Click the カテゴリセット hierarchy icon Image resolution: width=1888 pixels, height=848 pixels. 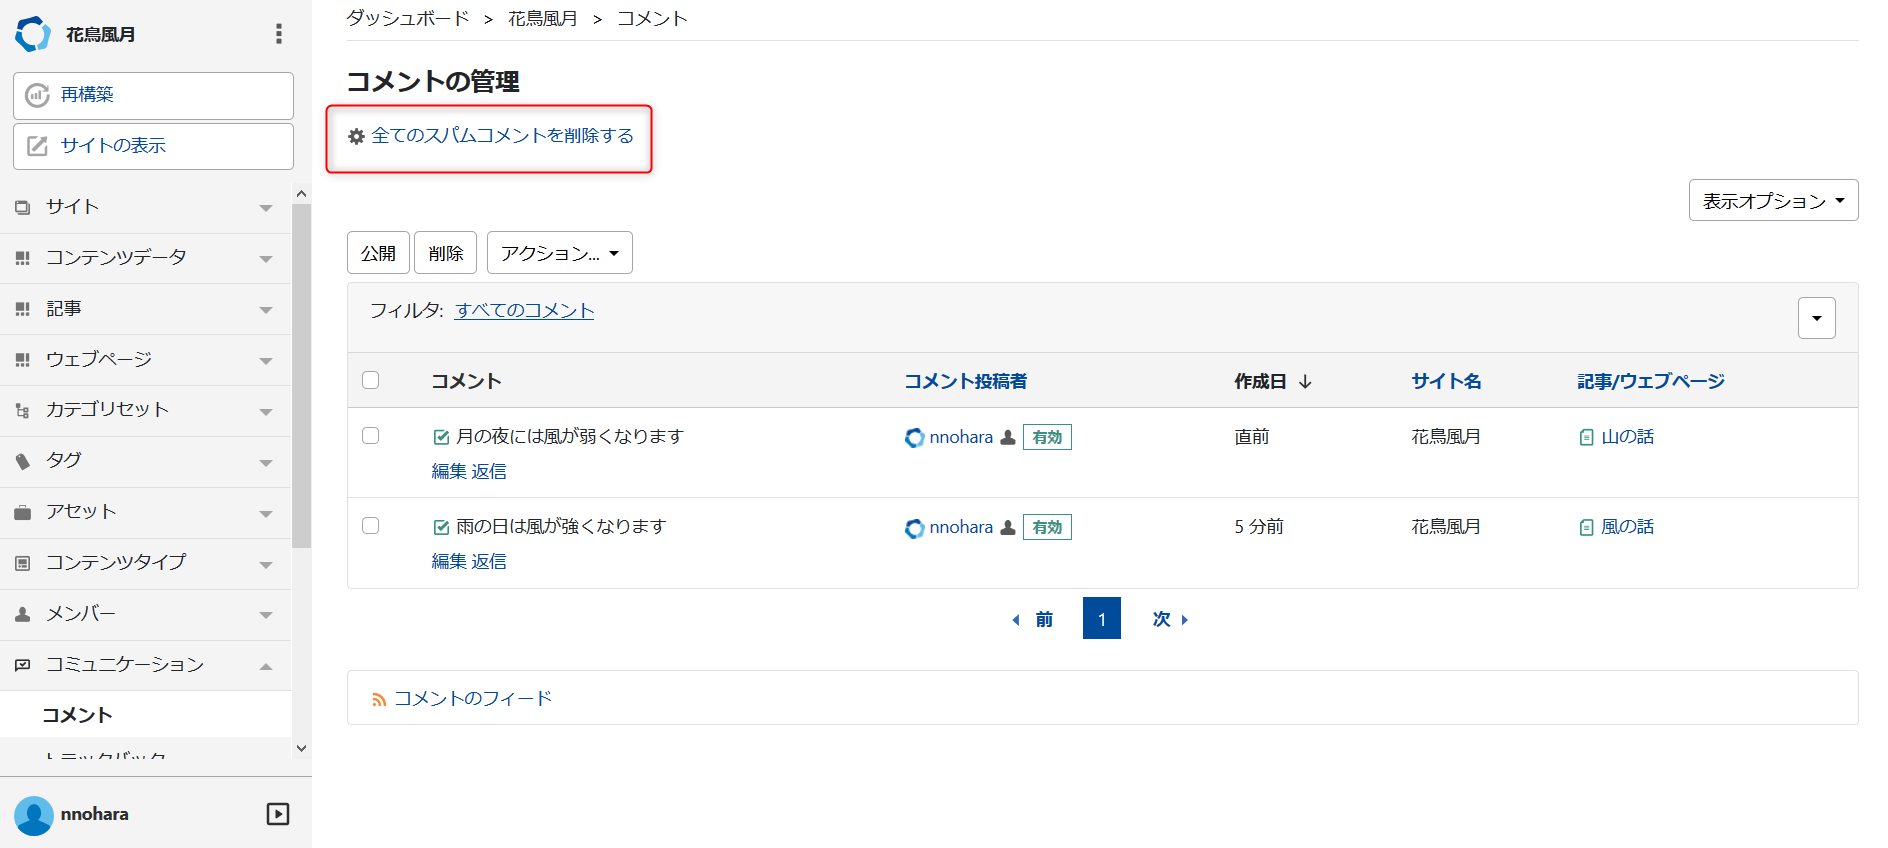coord(23,410)
